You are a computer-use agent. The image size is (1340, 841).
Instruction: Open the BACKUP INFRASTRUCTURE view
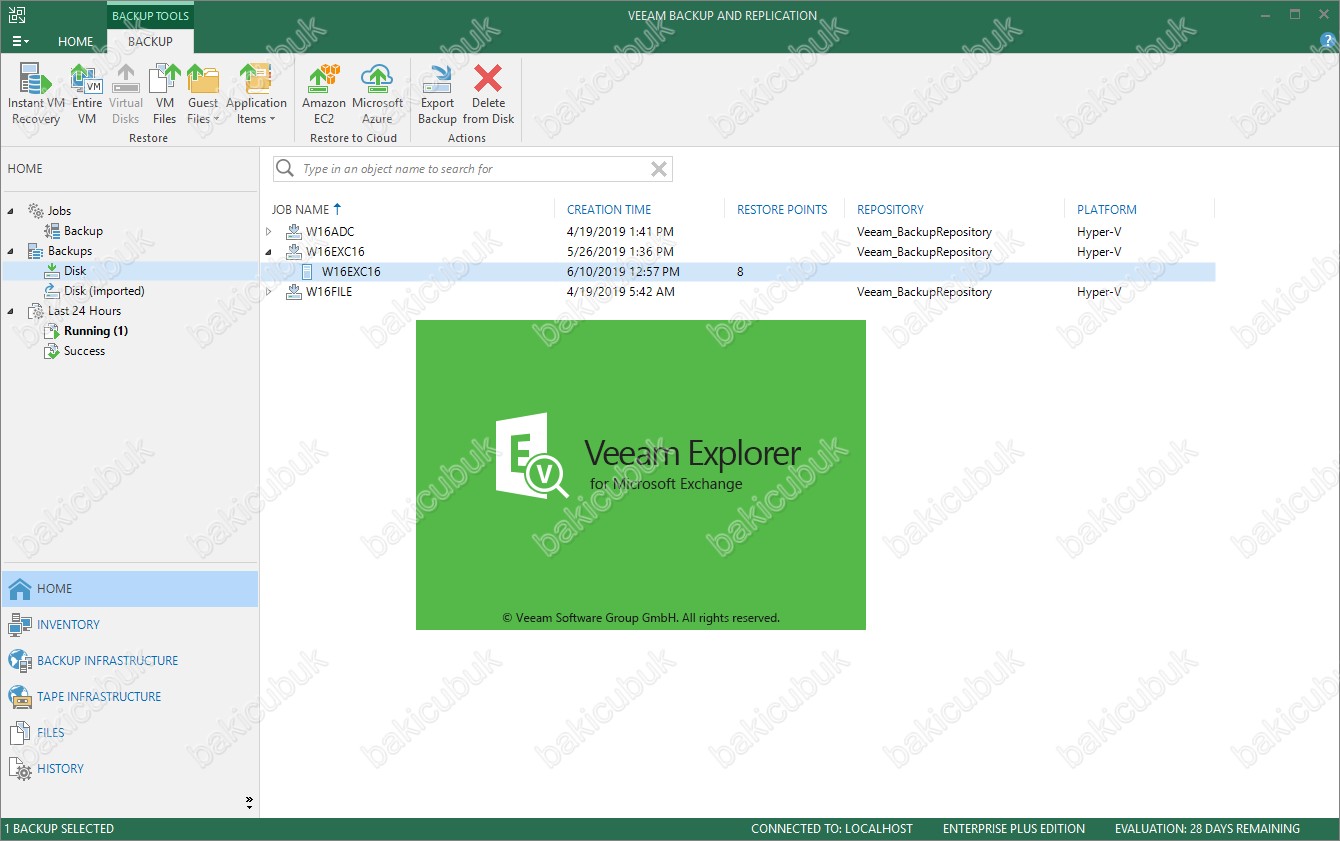(107, 661)
